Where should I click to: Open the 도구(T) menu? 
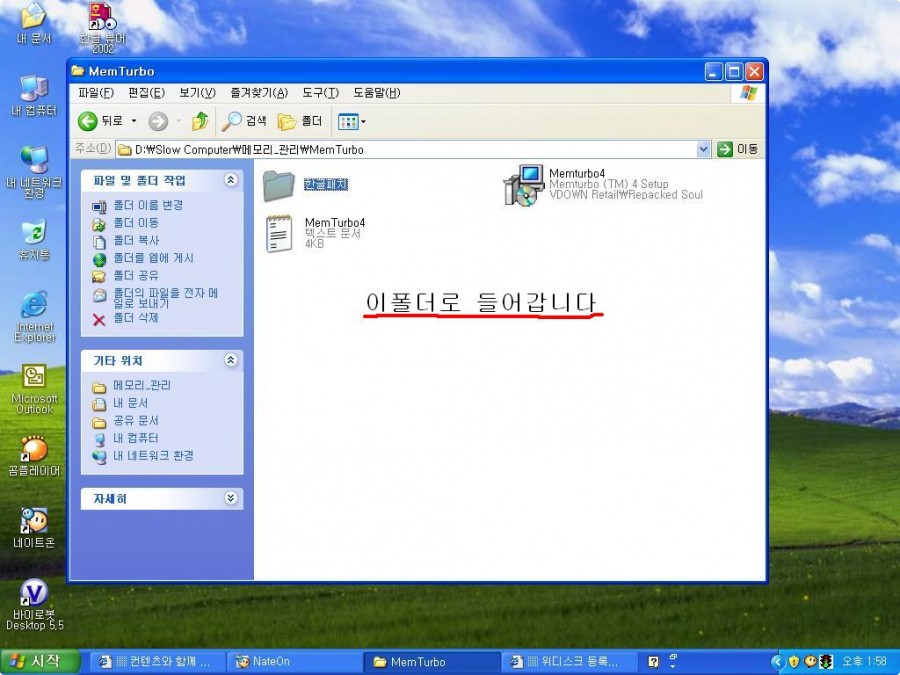pyautogui.click(x=320, y=93)
